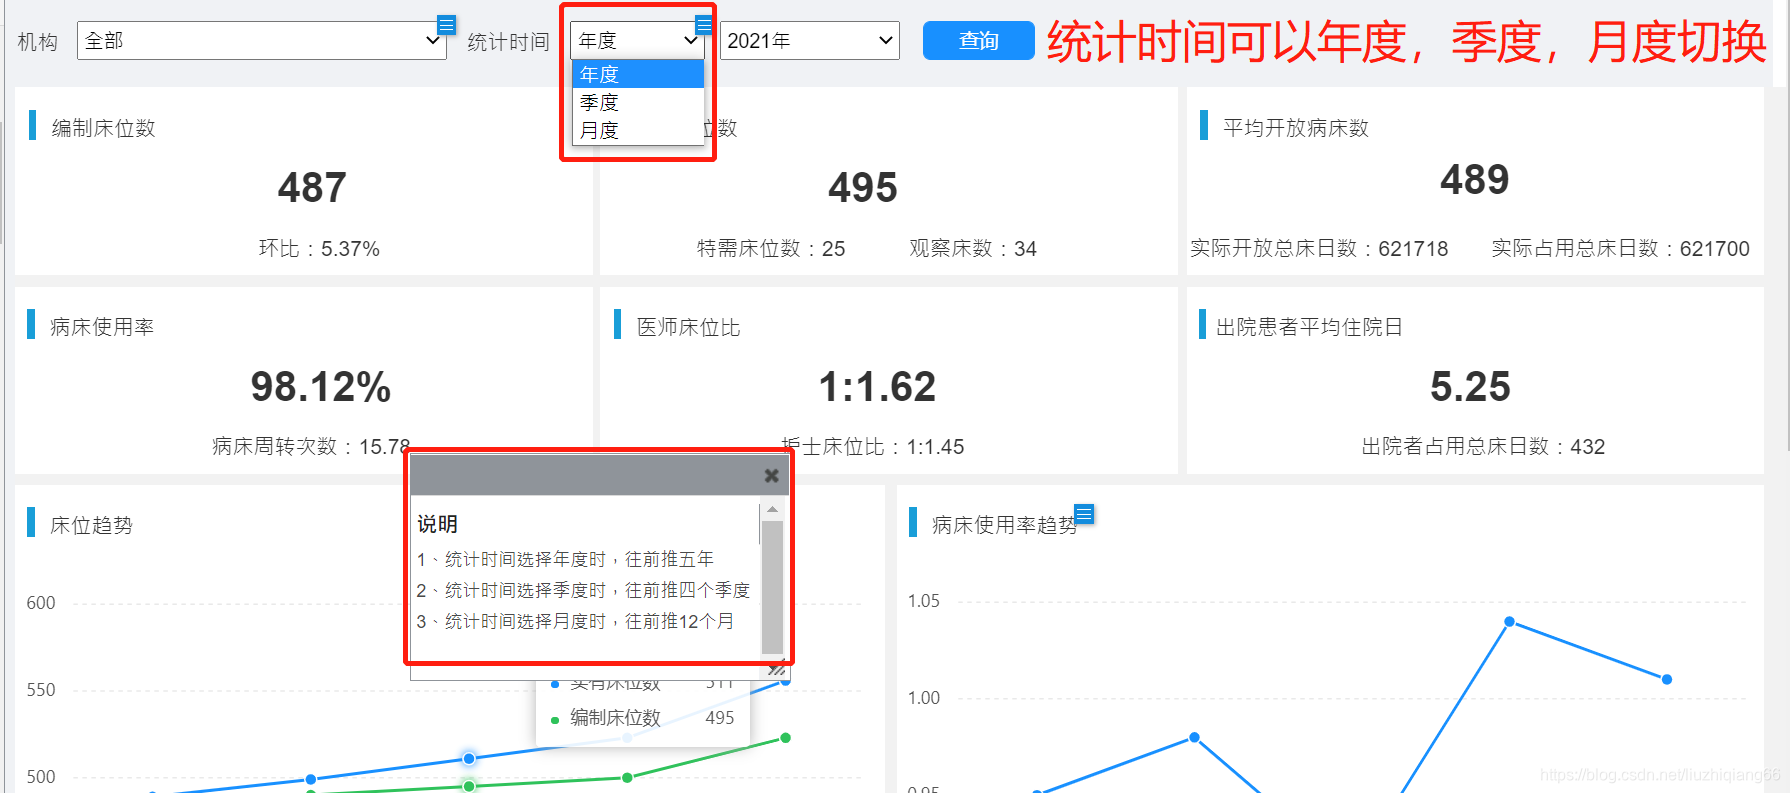Click note 2 about 季度 往前推四个季度
The image size is (1790, 793).
point(583,591)
